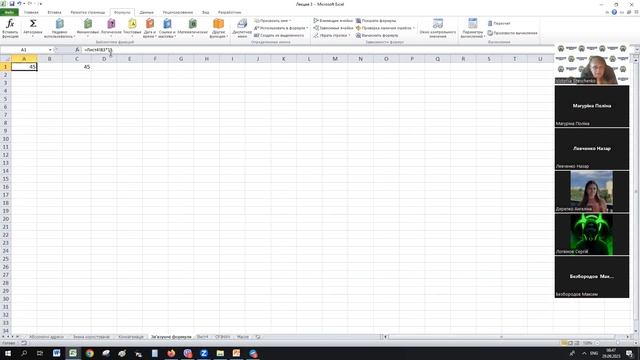The image size is (640, 360).
Task: Select the row 10 header
Action: [5, 139]
